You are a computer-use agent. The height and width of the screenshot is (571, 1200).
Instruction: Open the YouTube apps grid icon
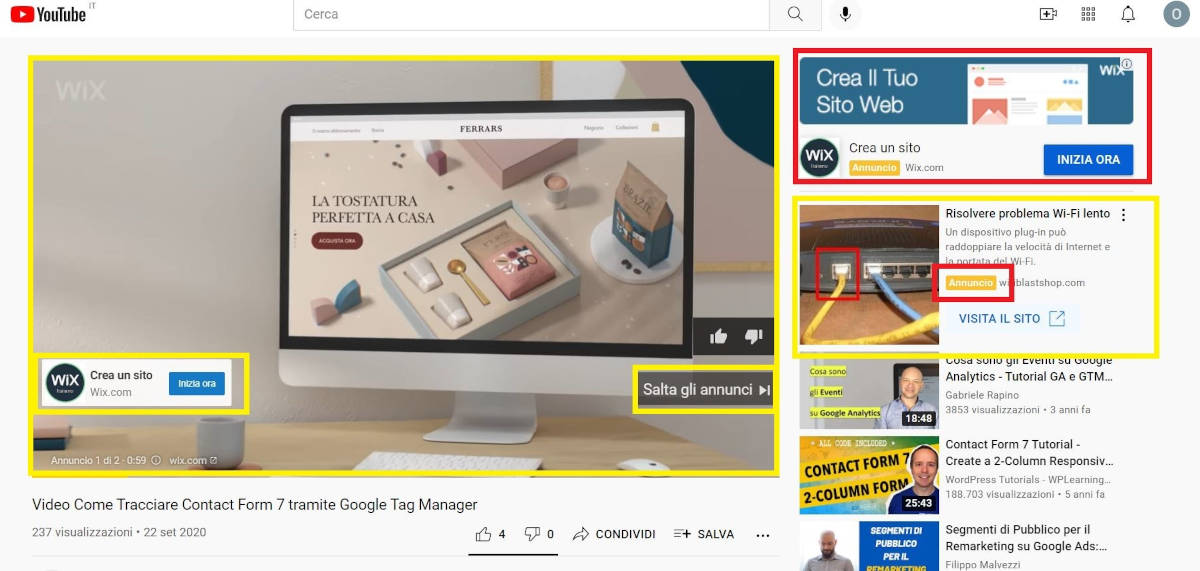1089,14
